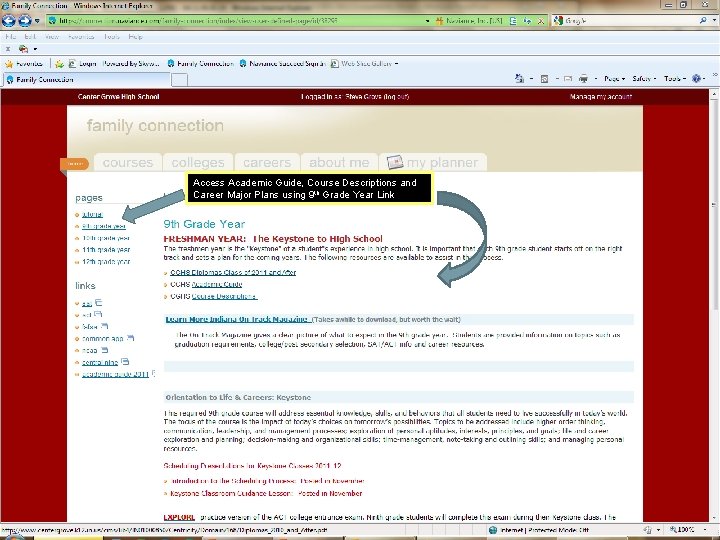The height and width of the screenshot is (540, 720).
Task: Open the CCHS Academic Guide link
Action: click(x=217, y=284)
